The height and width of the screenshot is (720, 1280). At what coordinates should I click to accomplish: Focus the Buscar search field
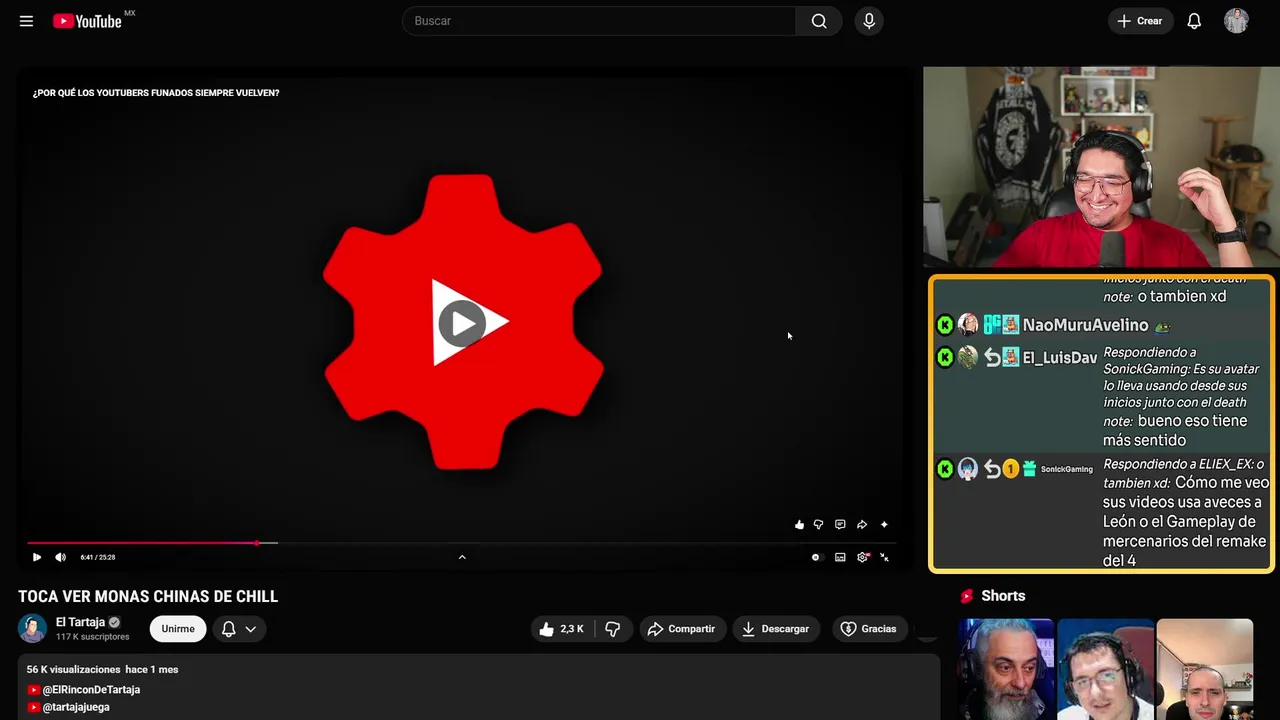click(599, 21)
